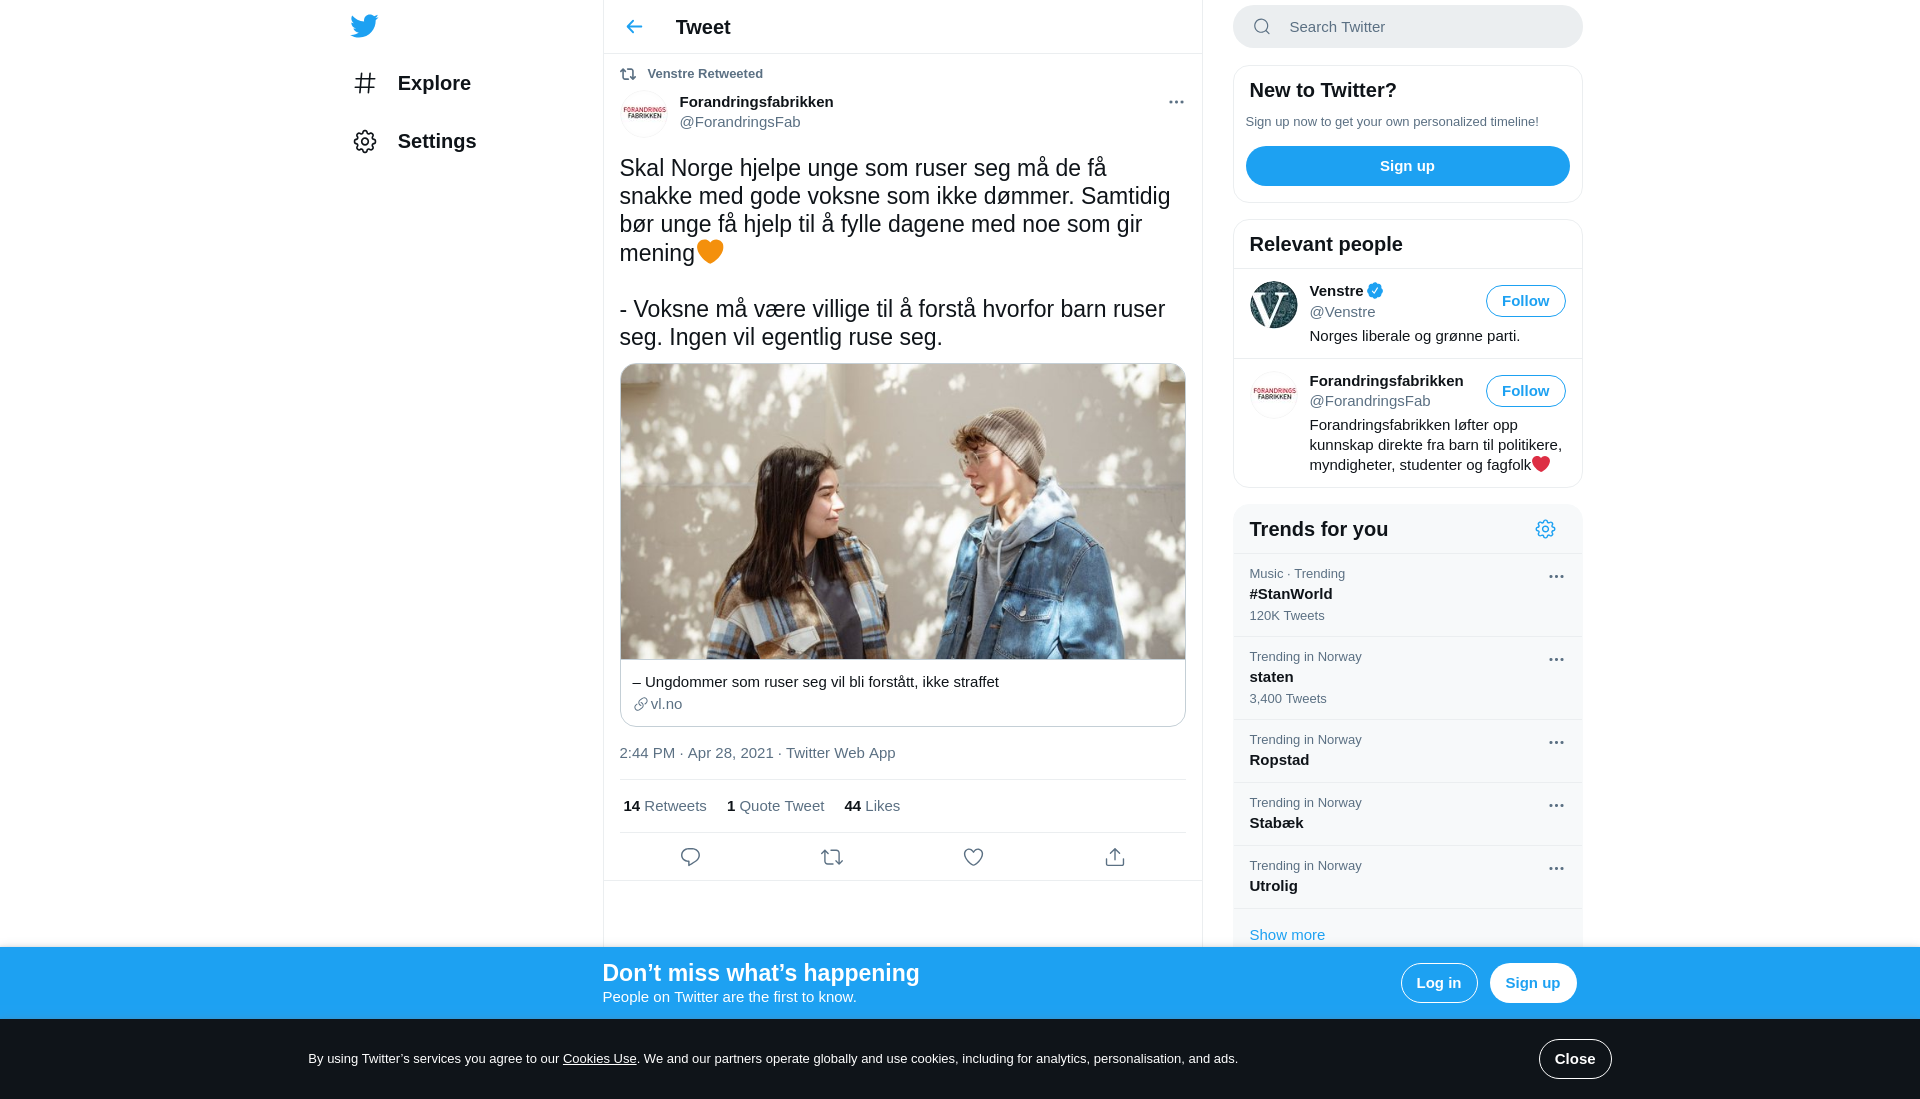Viewport: 1920px width, 1099px height.
Task: Follow Forandringsfabrikken in Relevant people
Action: pyautogui.click(x=1525, y=391)
